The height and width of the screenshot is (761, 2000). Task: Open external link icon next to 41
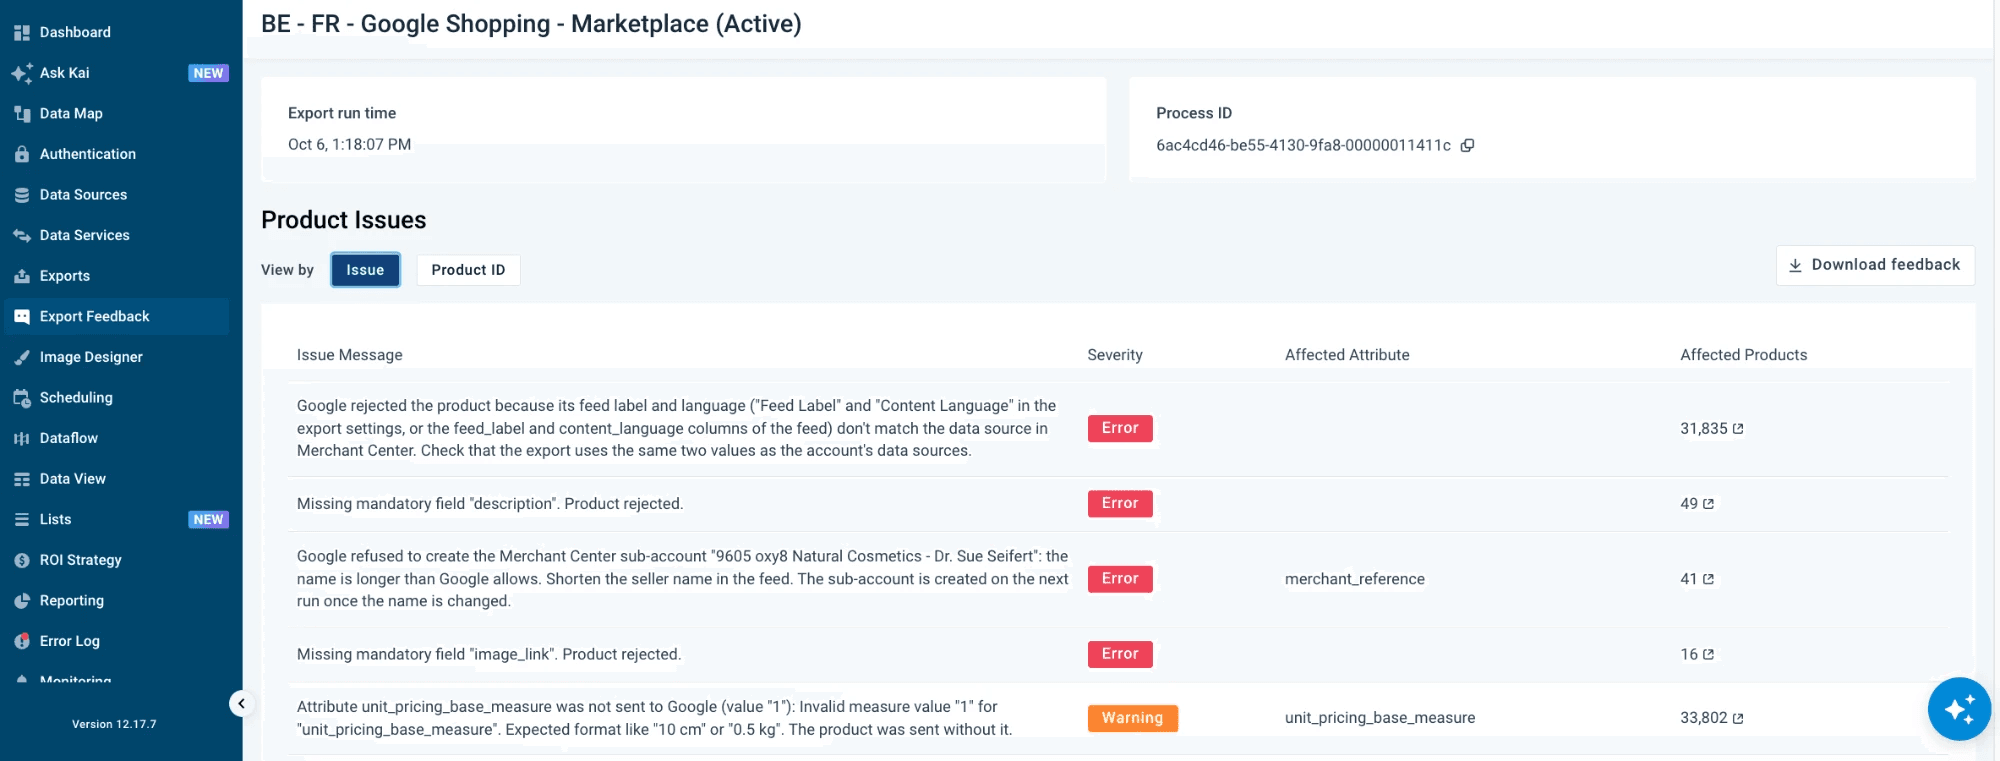1708,579
